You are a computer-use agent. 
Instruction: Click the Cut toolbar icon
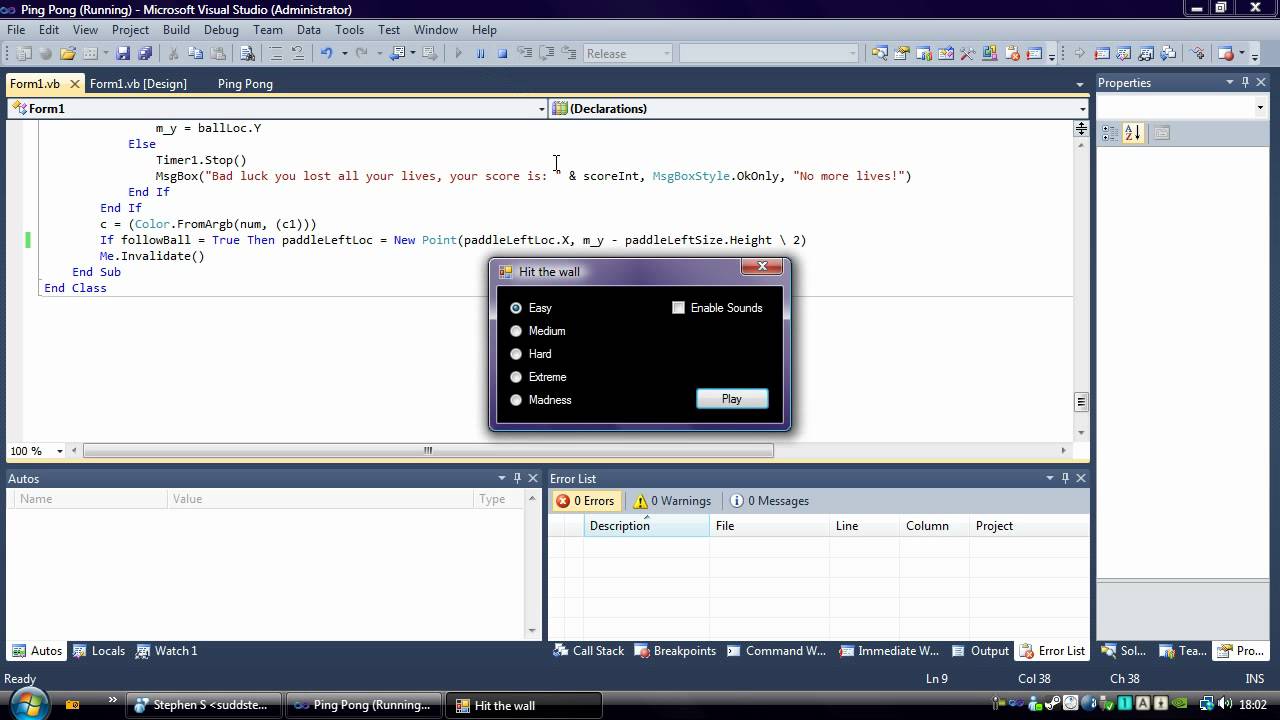coord(173,53)
